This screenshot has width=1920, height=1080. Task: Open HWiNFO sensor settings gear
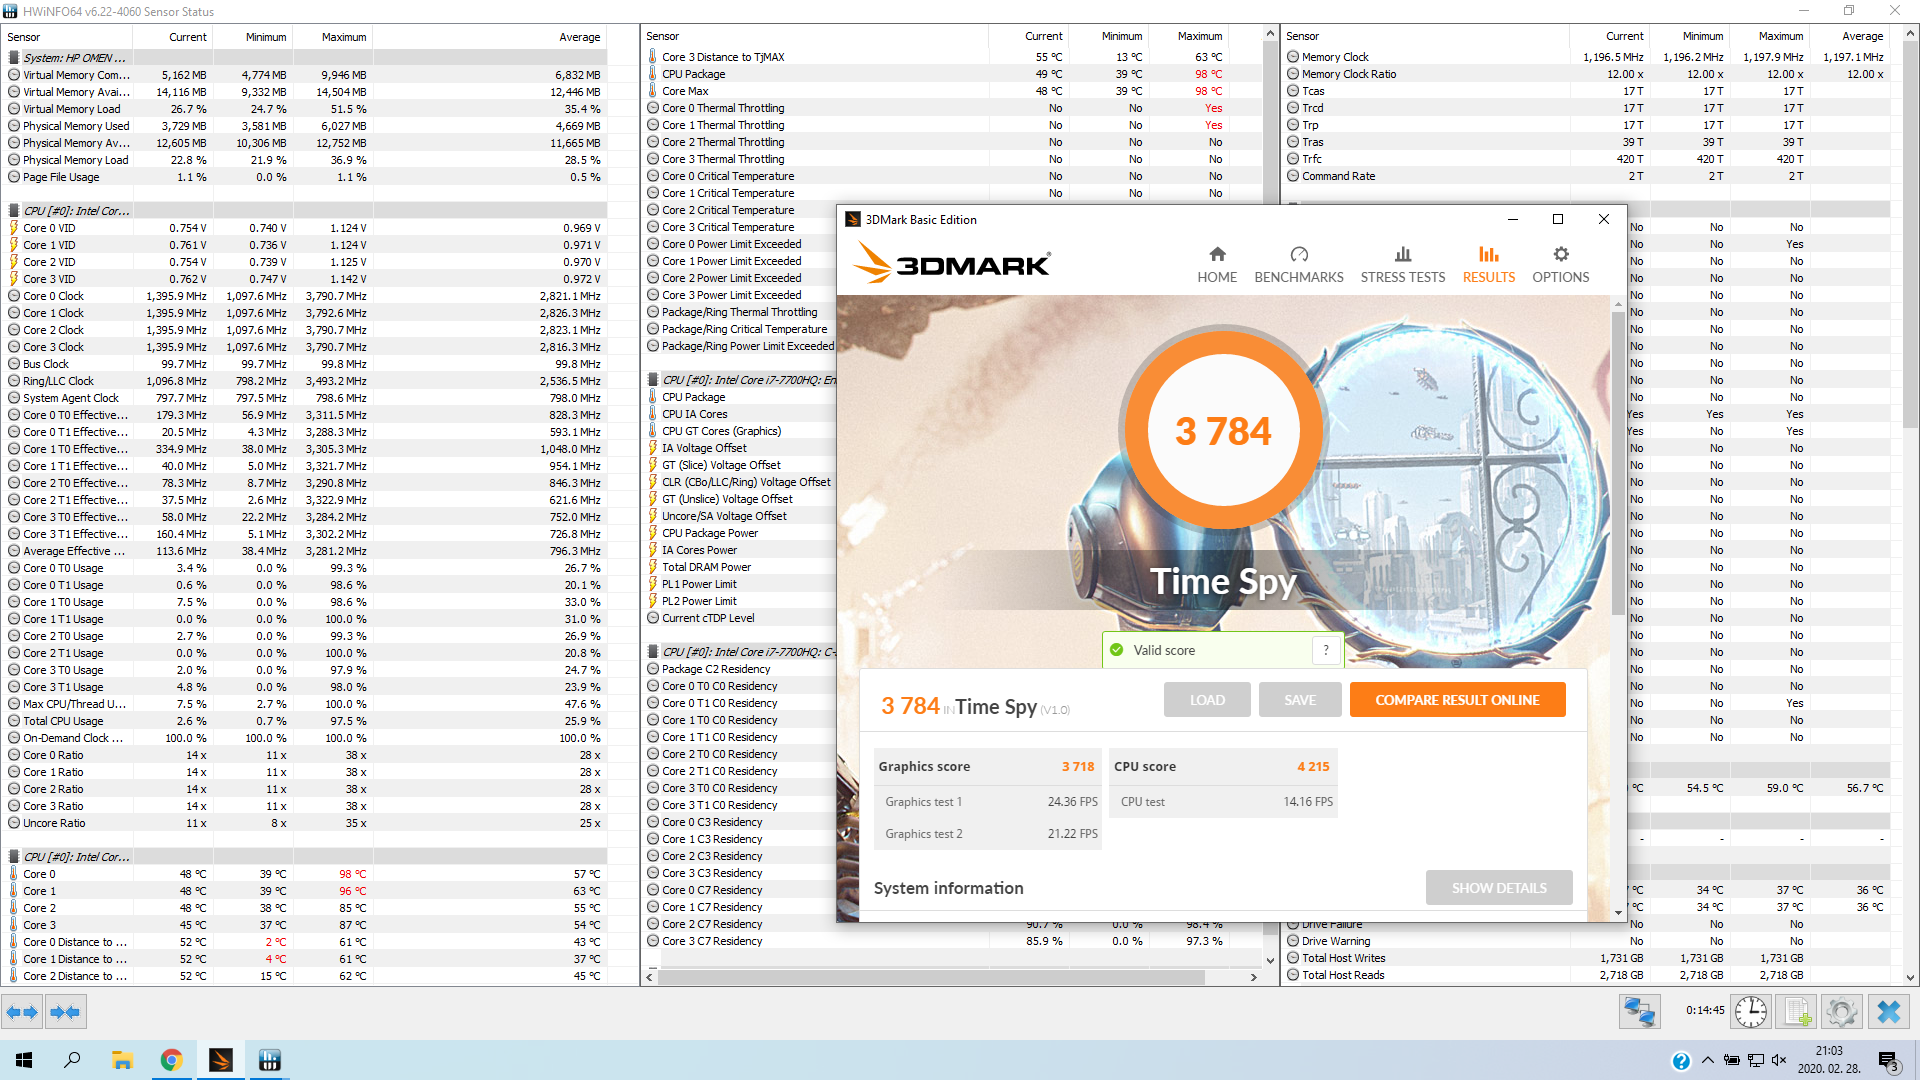point(1841,1012)
